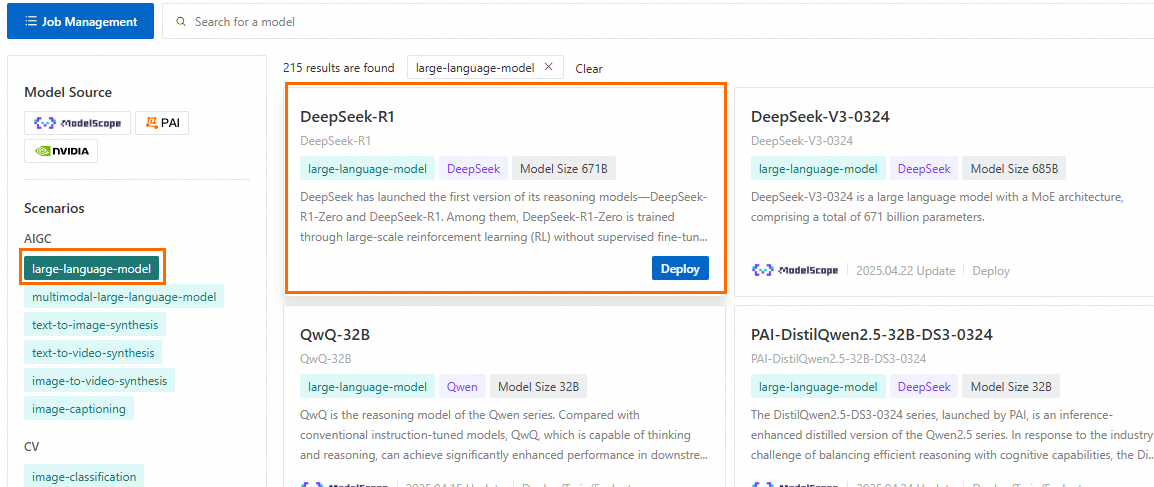Click the list icon in Job Management
This screenshot has height=487, width=1154.
pos(31,21)
